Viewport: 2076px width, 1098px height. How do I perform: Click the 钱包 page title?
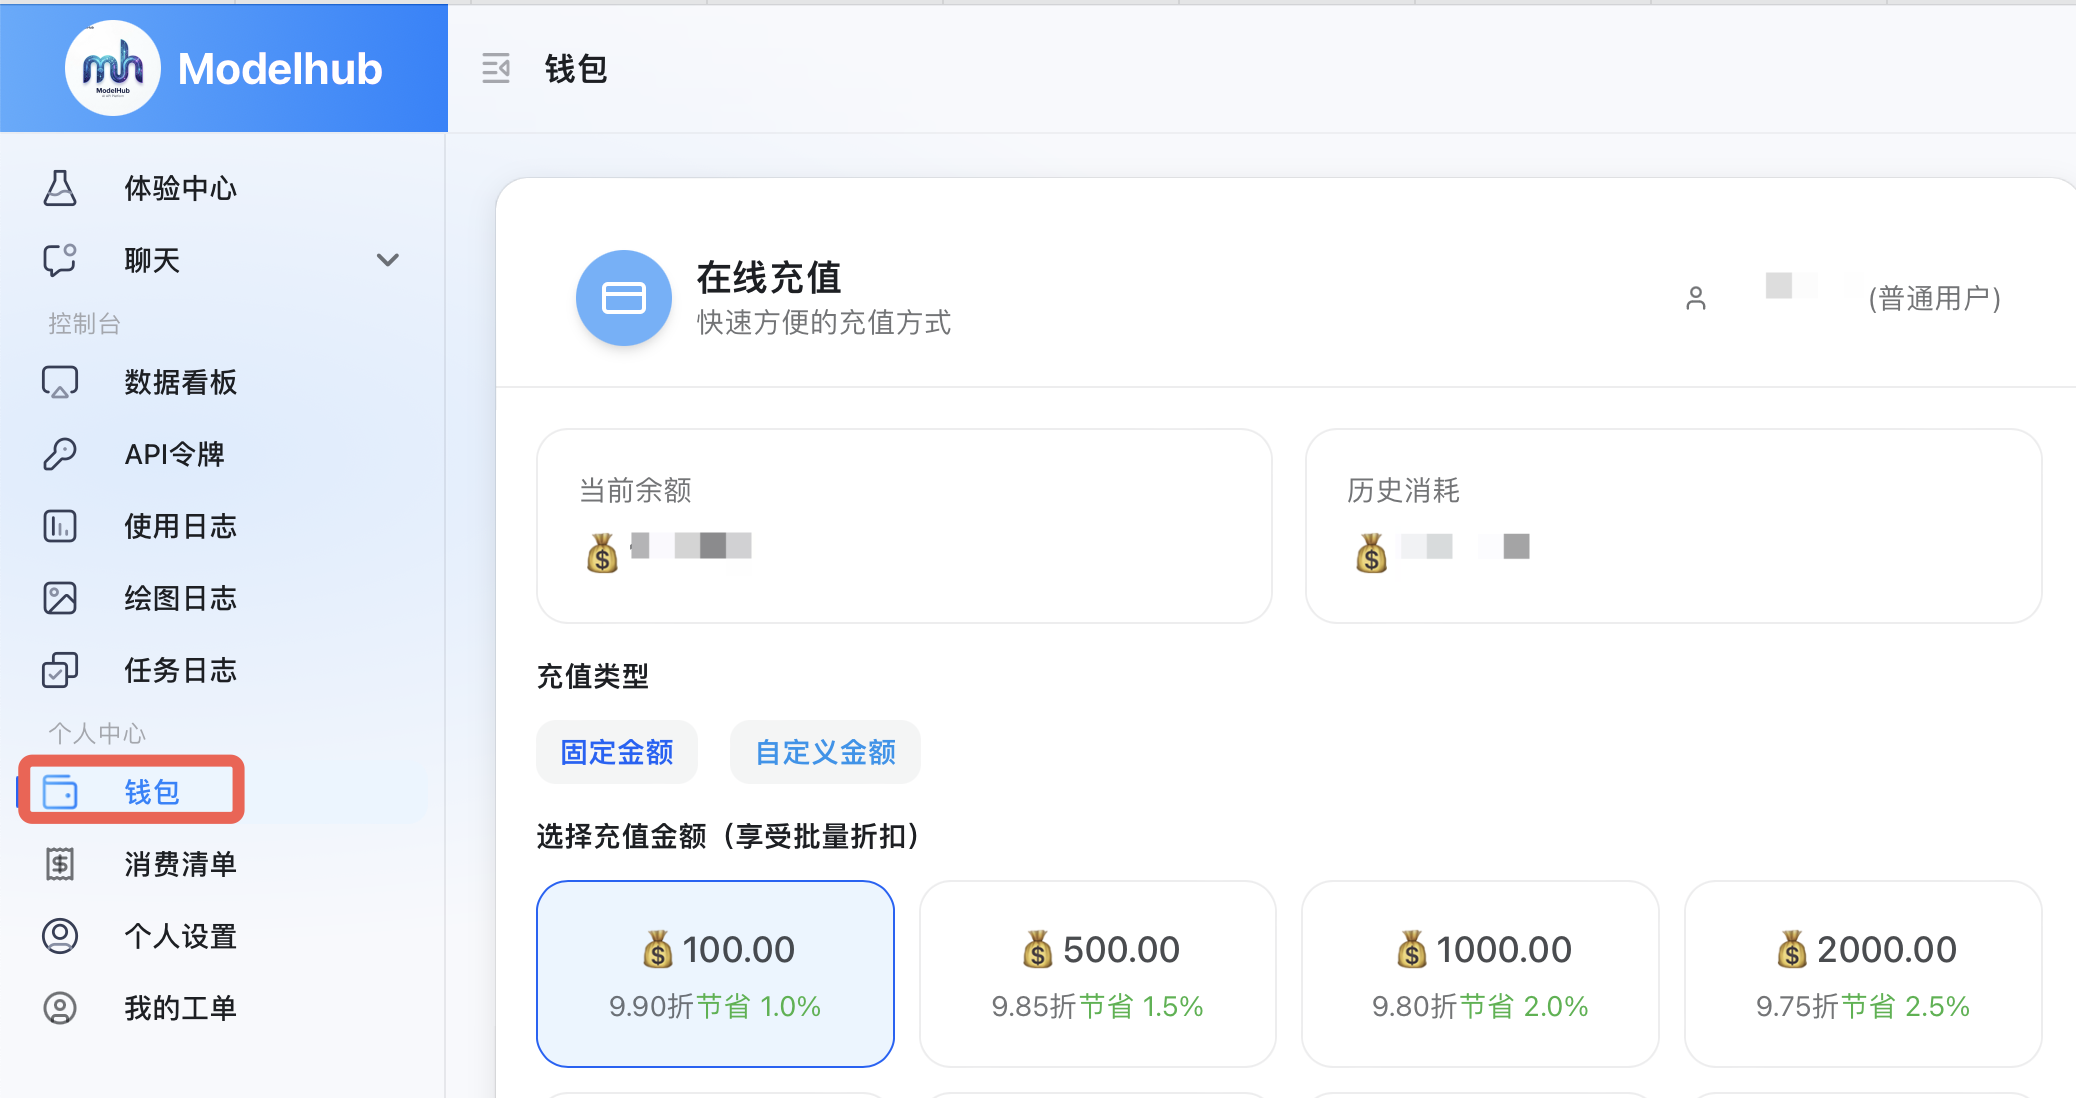pos(576,69)
